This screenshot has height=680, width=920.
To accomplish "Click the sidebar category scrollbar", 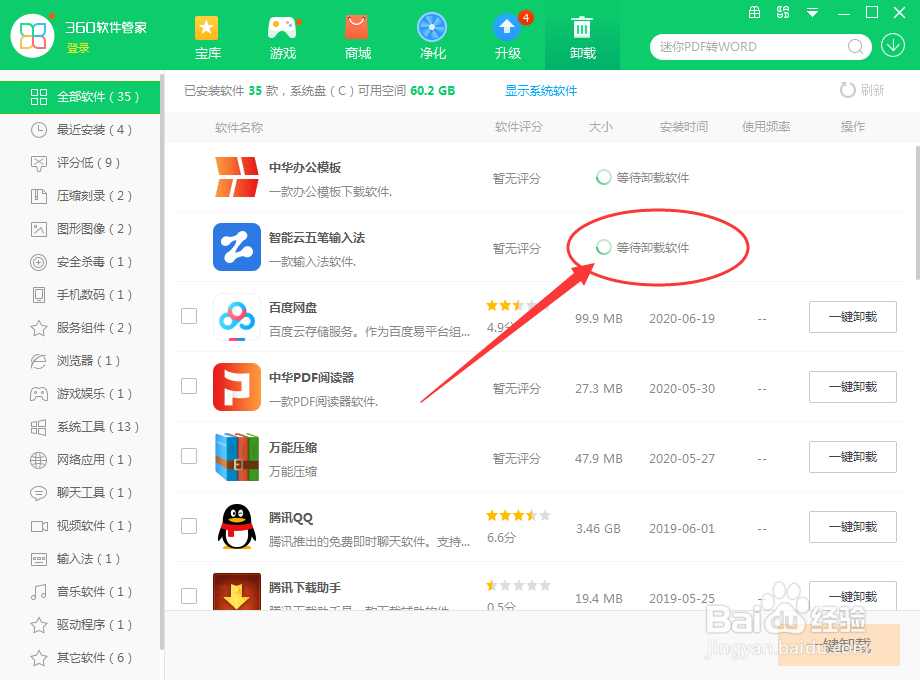I will (x=161, y=361).
